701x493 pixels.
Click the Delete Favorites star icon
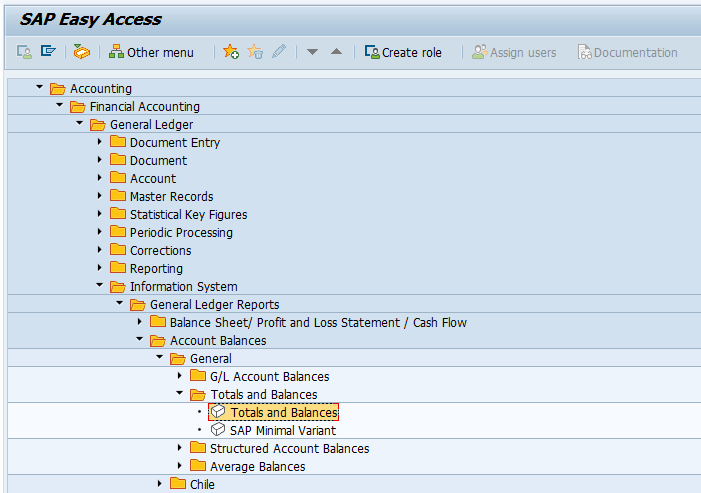(255, 52)
